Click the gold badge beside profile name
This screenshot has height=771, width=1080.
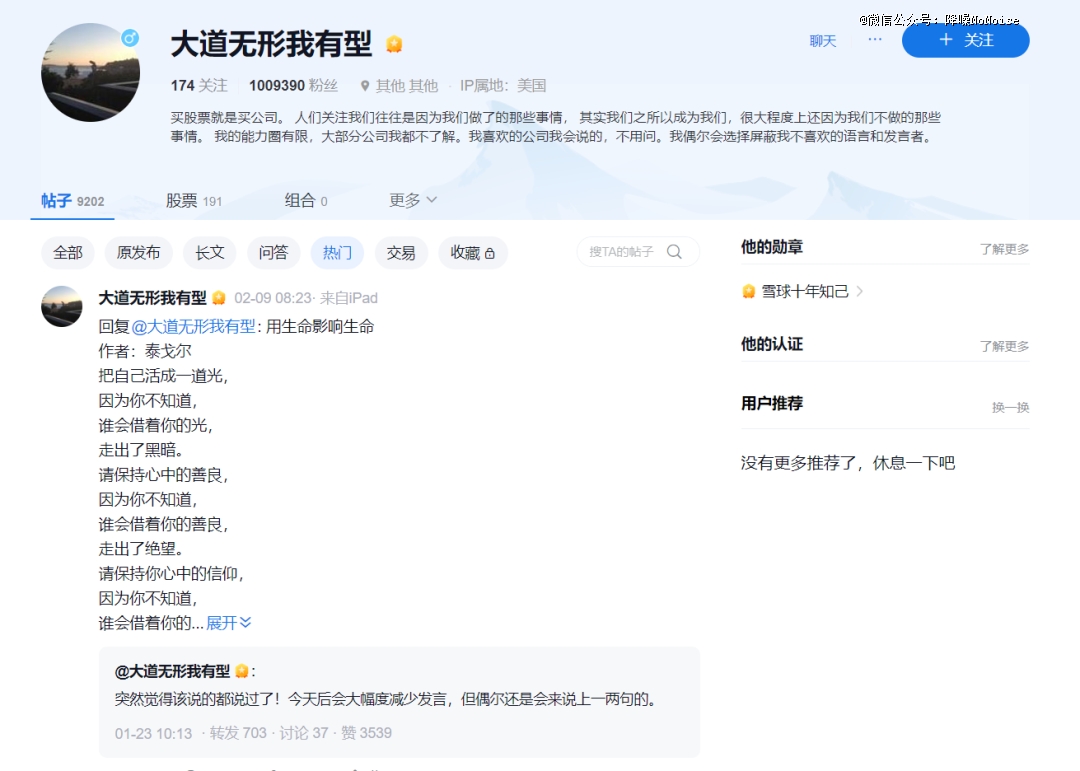pyautogui.click(x=394, y=45)
